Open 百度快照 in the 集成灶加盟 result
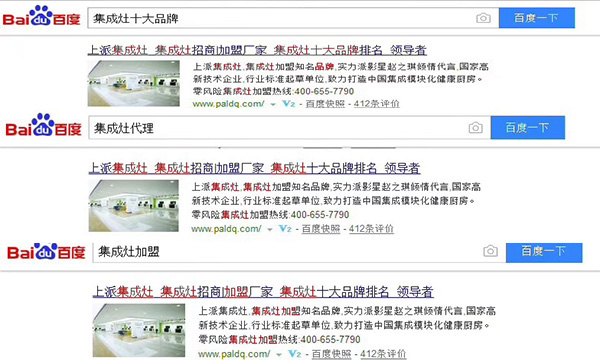 tap(331, 354)
